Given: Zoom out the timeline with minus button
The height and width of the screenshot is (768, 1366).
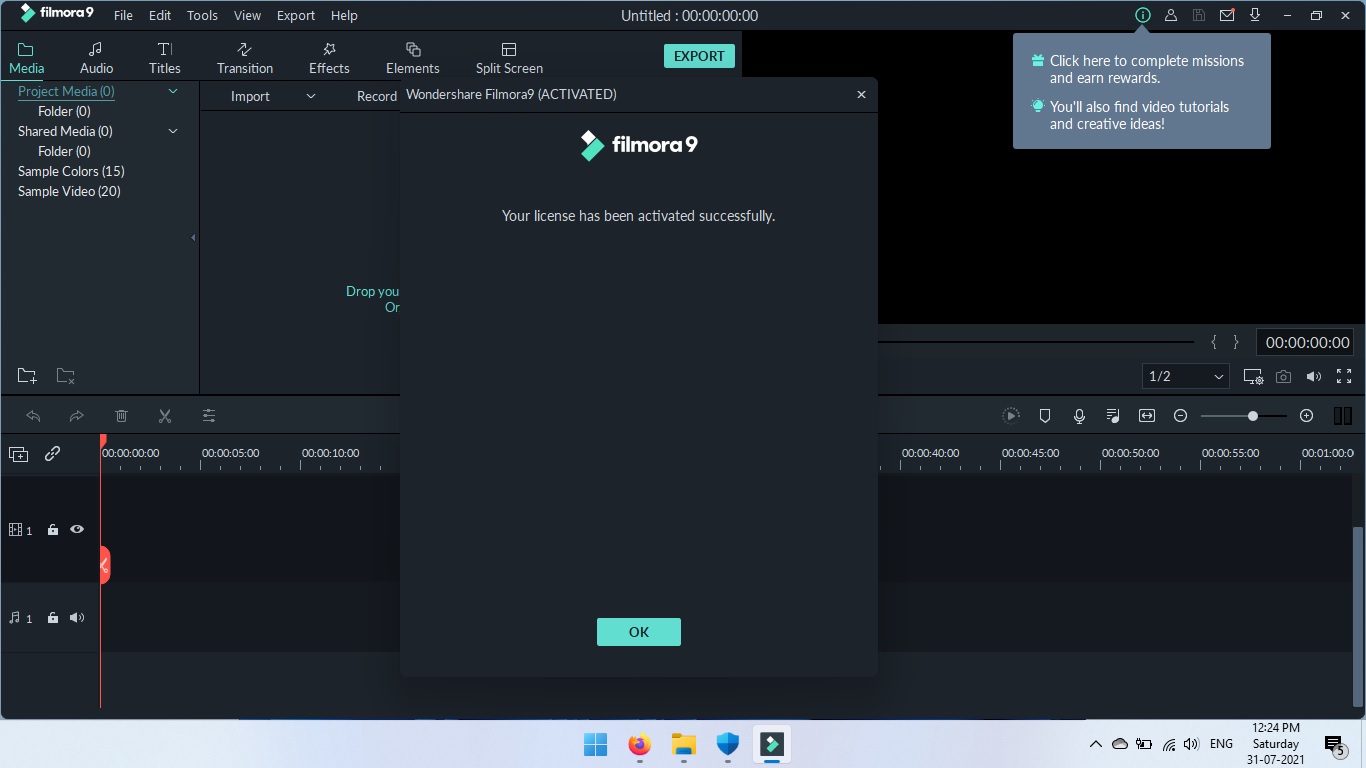Looking at the screenshot, I should [1180, 416].
